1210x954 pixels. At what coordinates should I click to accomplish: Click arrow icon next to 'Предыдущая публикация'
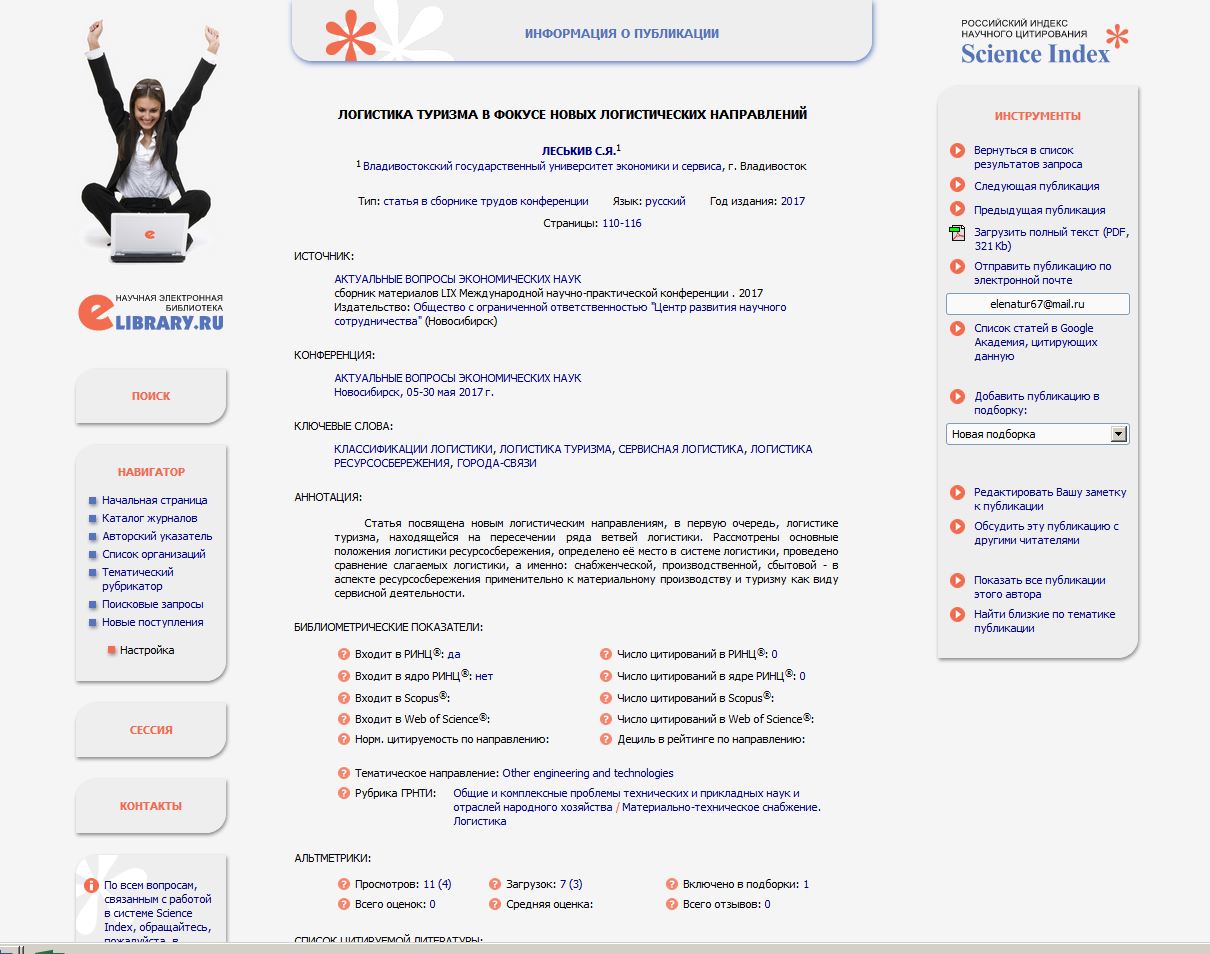tap(957, 210)
